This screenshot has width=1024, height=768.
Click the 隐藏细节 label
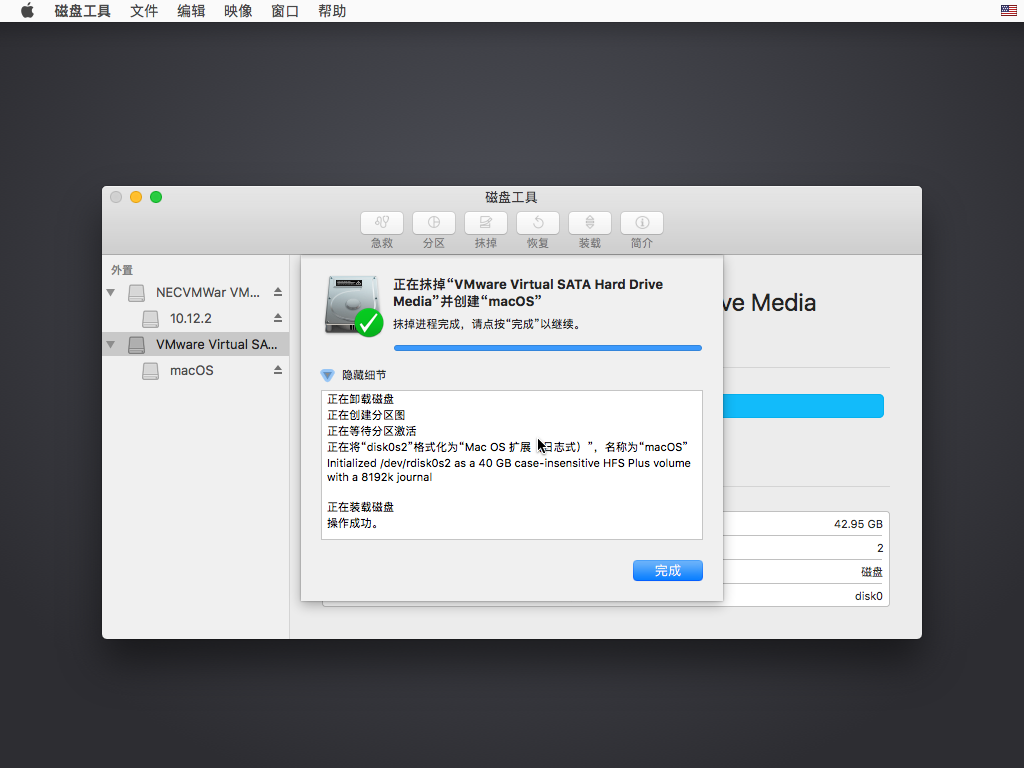364,375
